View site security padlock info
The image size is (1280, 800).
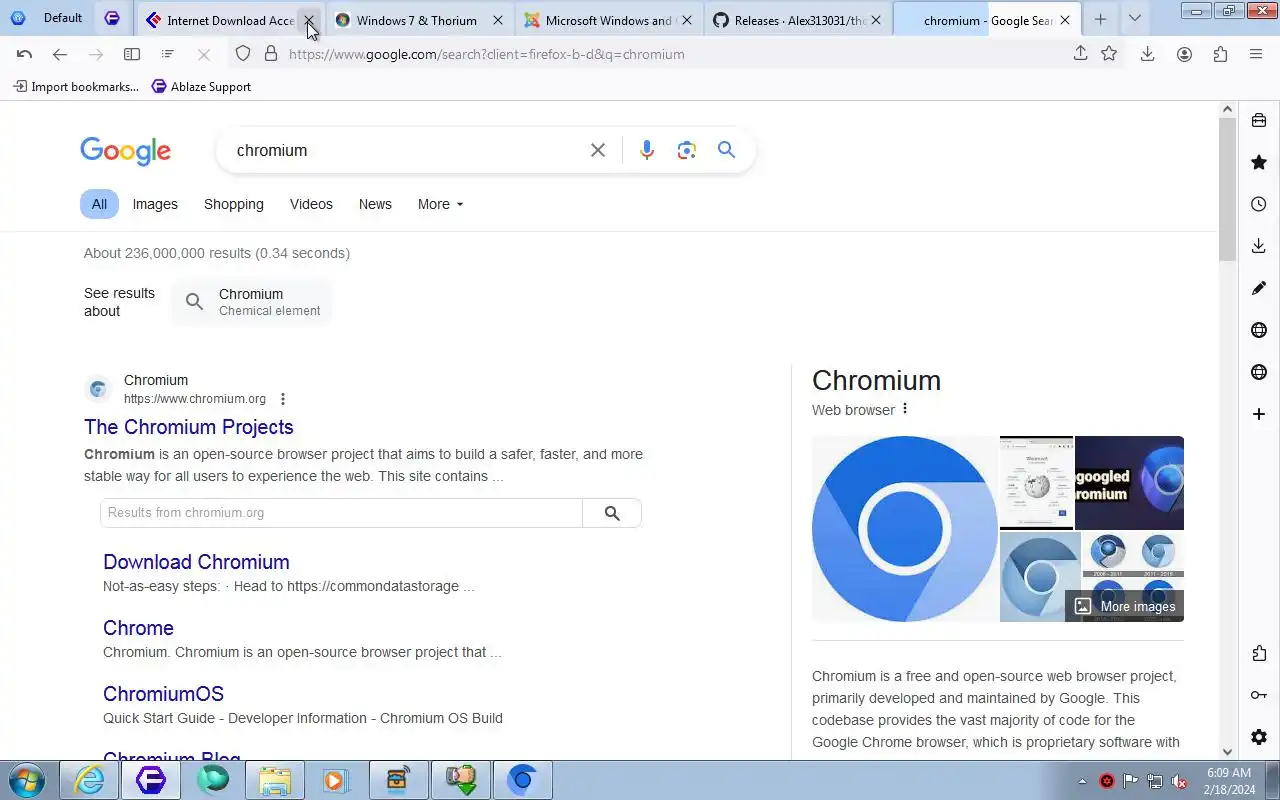270,54
